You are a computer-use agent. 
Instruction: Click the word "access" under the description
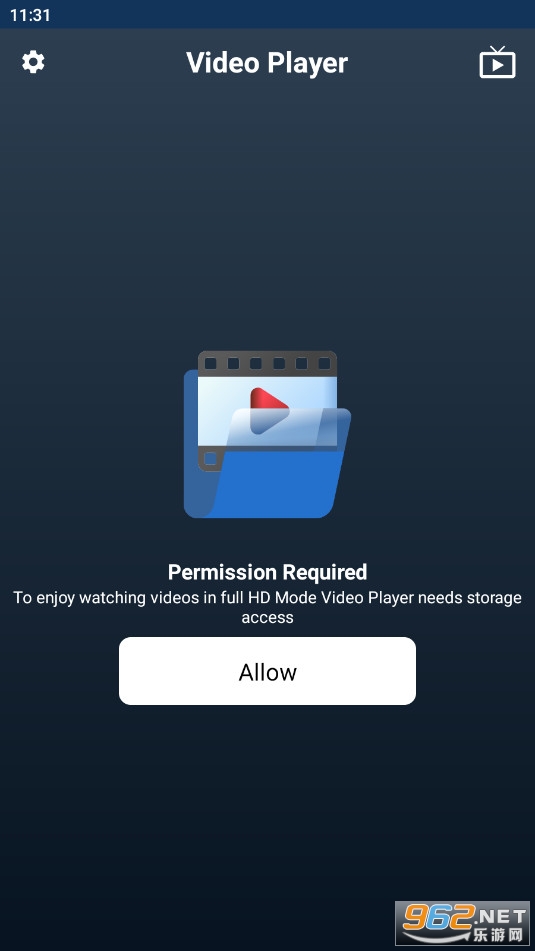tap(268, 617)
